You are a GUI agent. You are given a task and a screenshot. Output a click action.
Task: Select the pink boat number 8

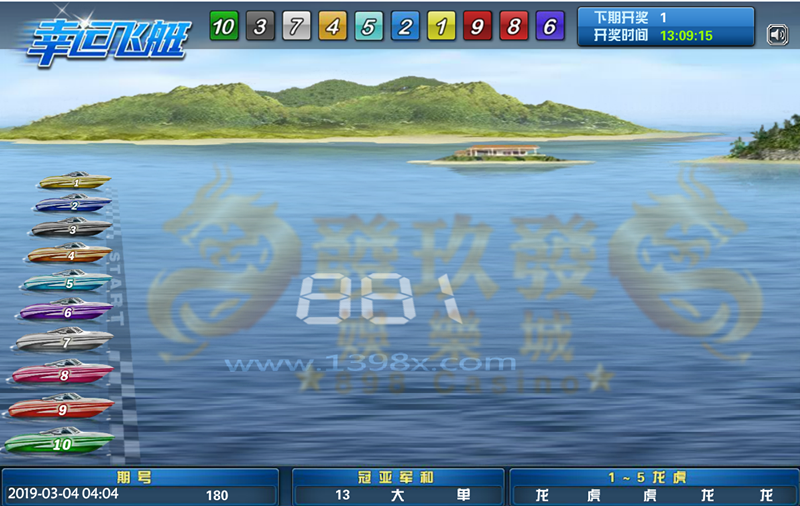coord(62,372)
